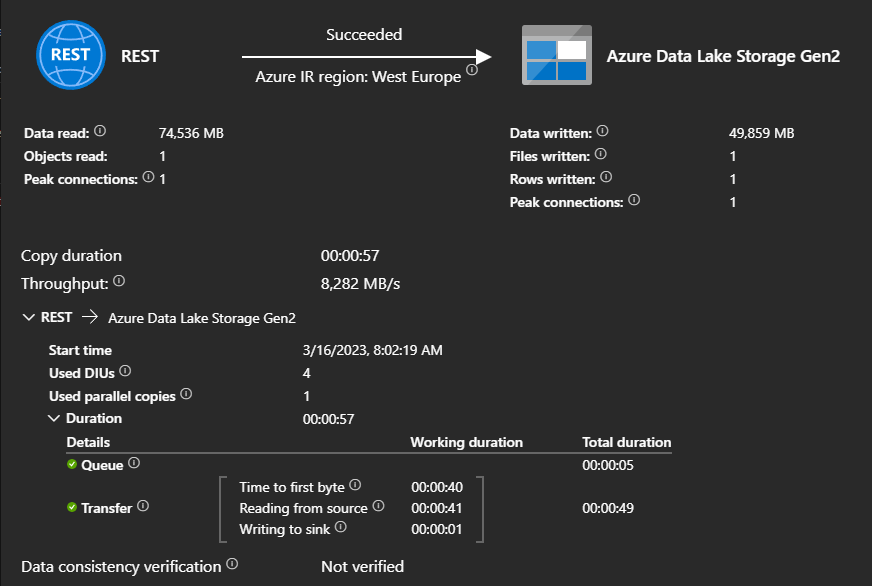This screenshot has height=586, width=872.
Task: Click info icon beside source Peak connections
Action: pos(148,177)
